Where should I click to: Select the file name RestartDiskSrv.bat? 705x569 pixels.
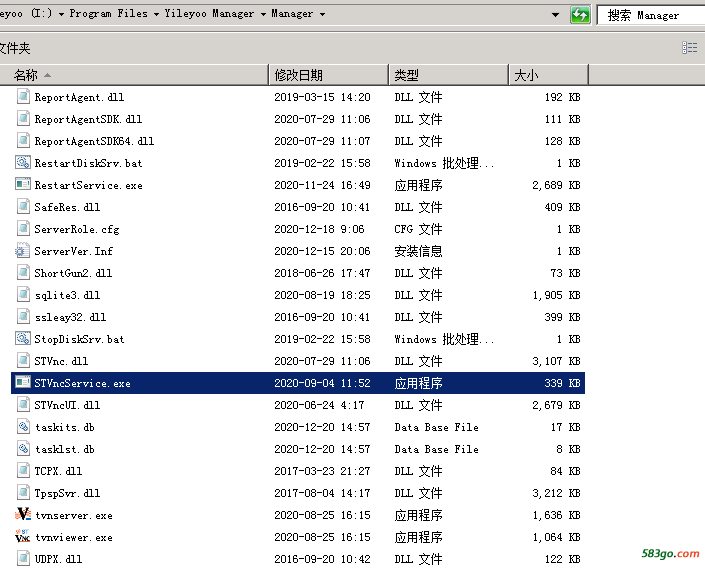pyautogui.click(x=88, y=163)
